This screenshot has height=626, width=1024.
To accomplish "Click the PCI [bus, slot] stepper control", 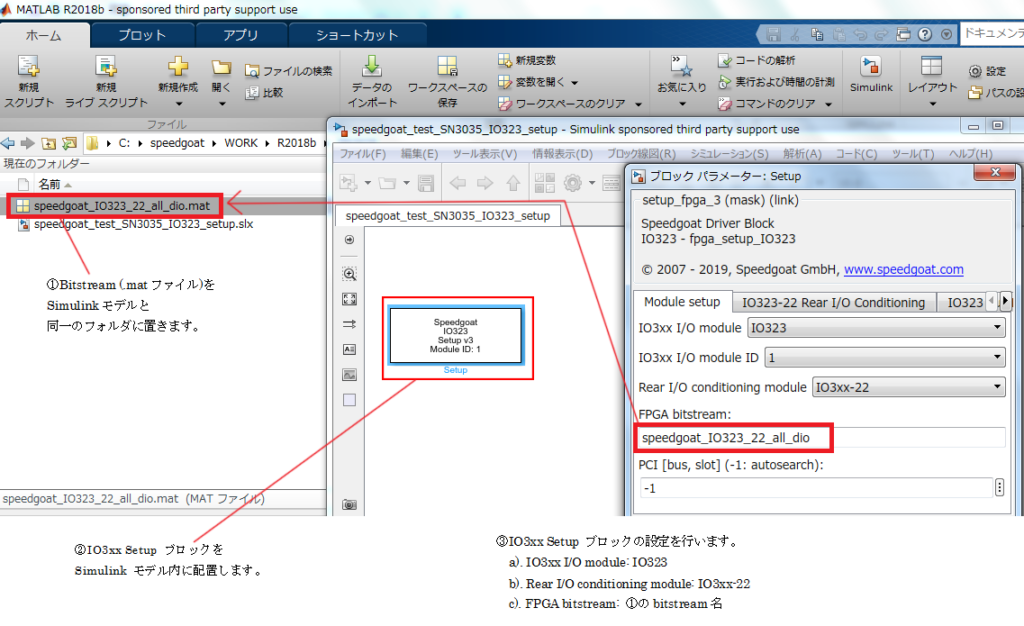I will [1000, 487].
